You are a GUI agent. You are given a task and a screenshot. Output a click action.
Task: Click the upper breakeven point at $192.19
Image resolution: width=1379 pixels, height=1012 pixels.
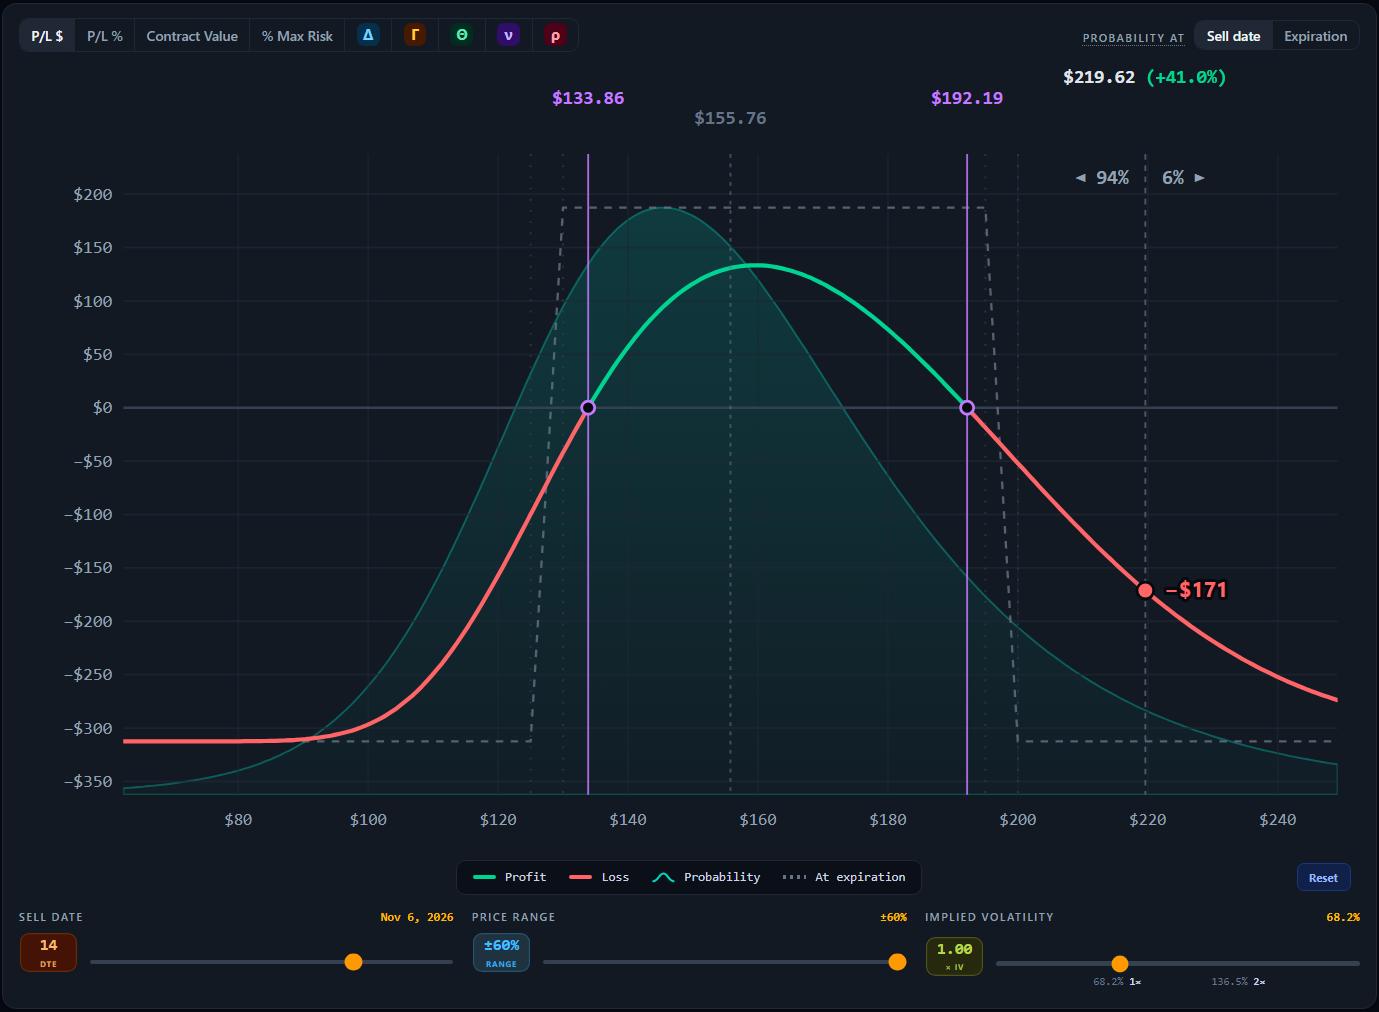[967, 408]
